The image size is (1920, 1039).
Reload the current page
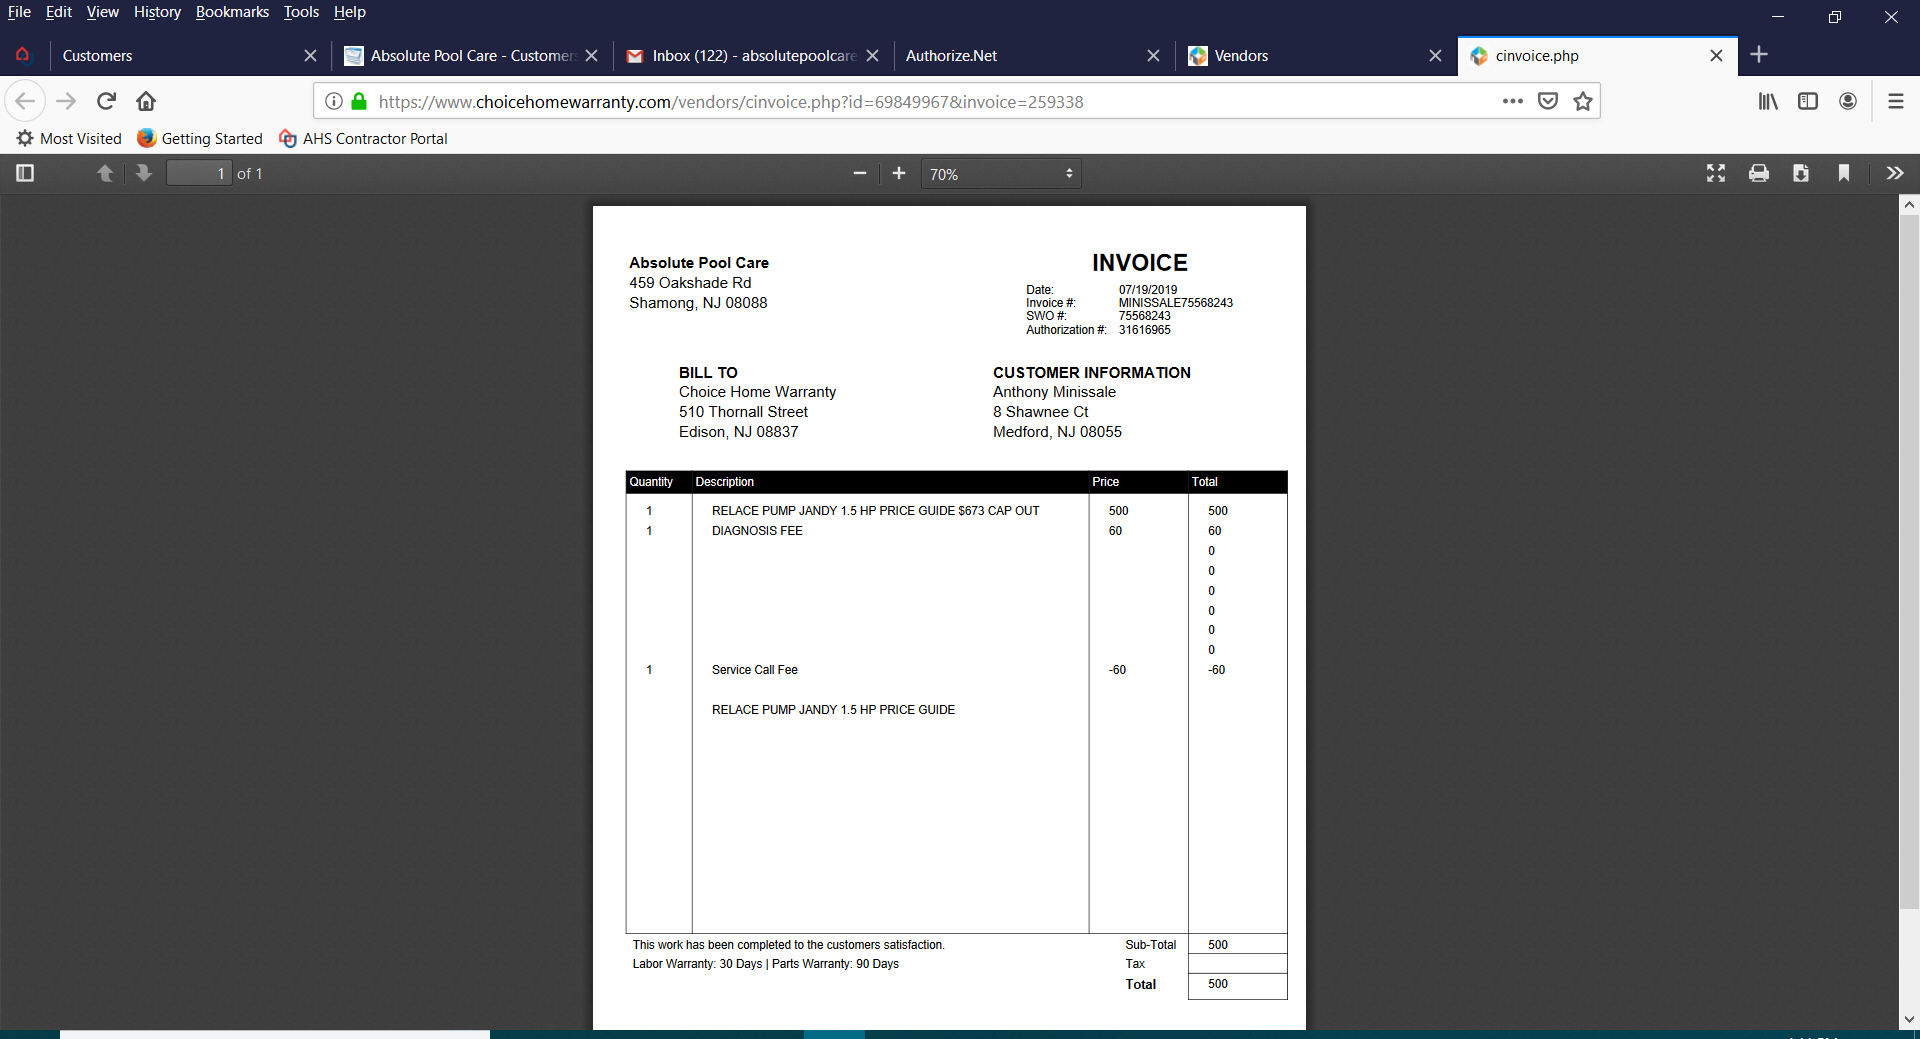[107, 101]
